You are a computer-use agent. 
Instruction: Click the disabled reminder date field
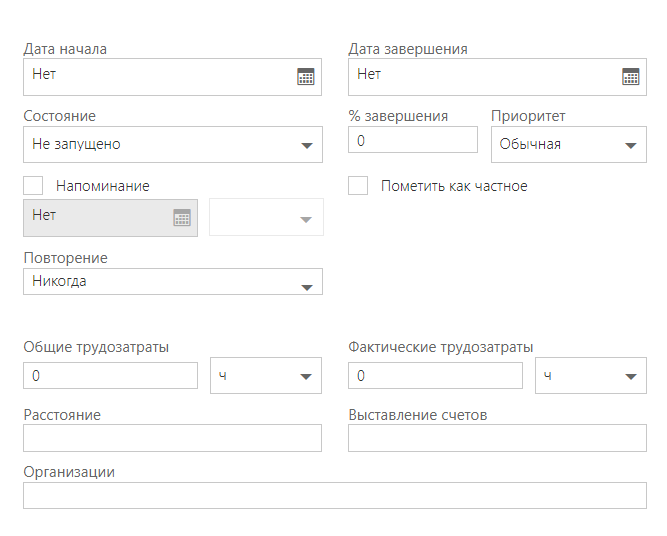point(111,218)
